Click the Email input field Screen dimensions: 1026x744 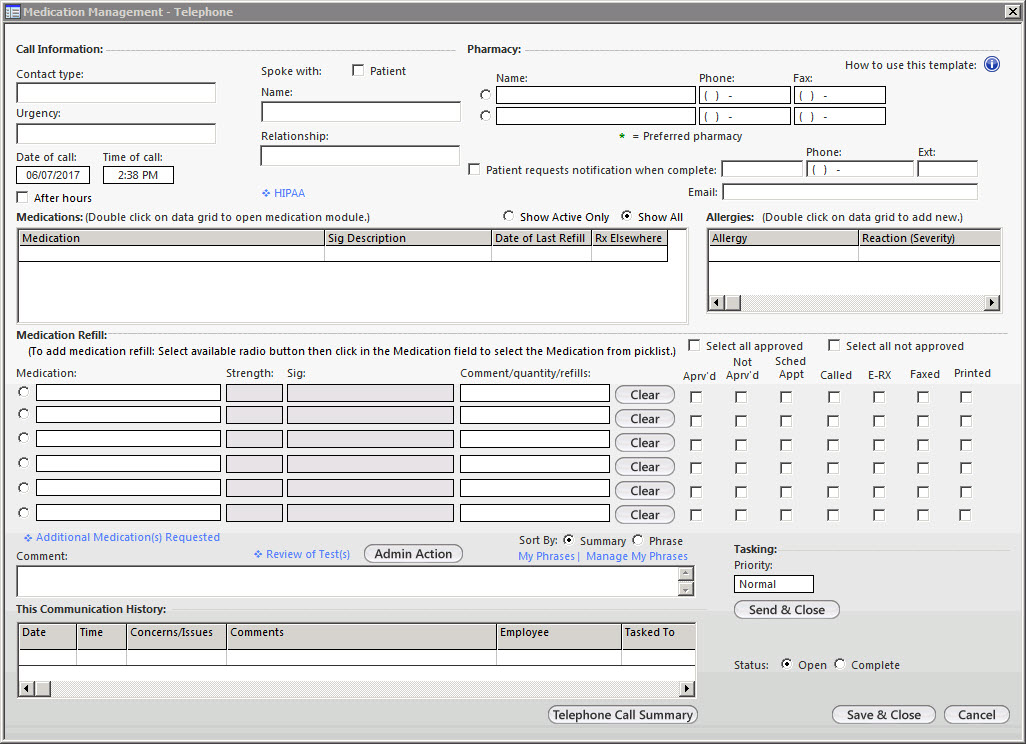[850, 192]
